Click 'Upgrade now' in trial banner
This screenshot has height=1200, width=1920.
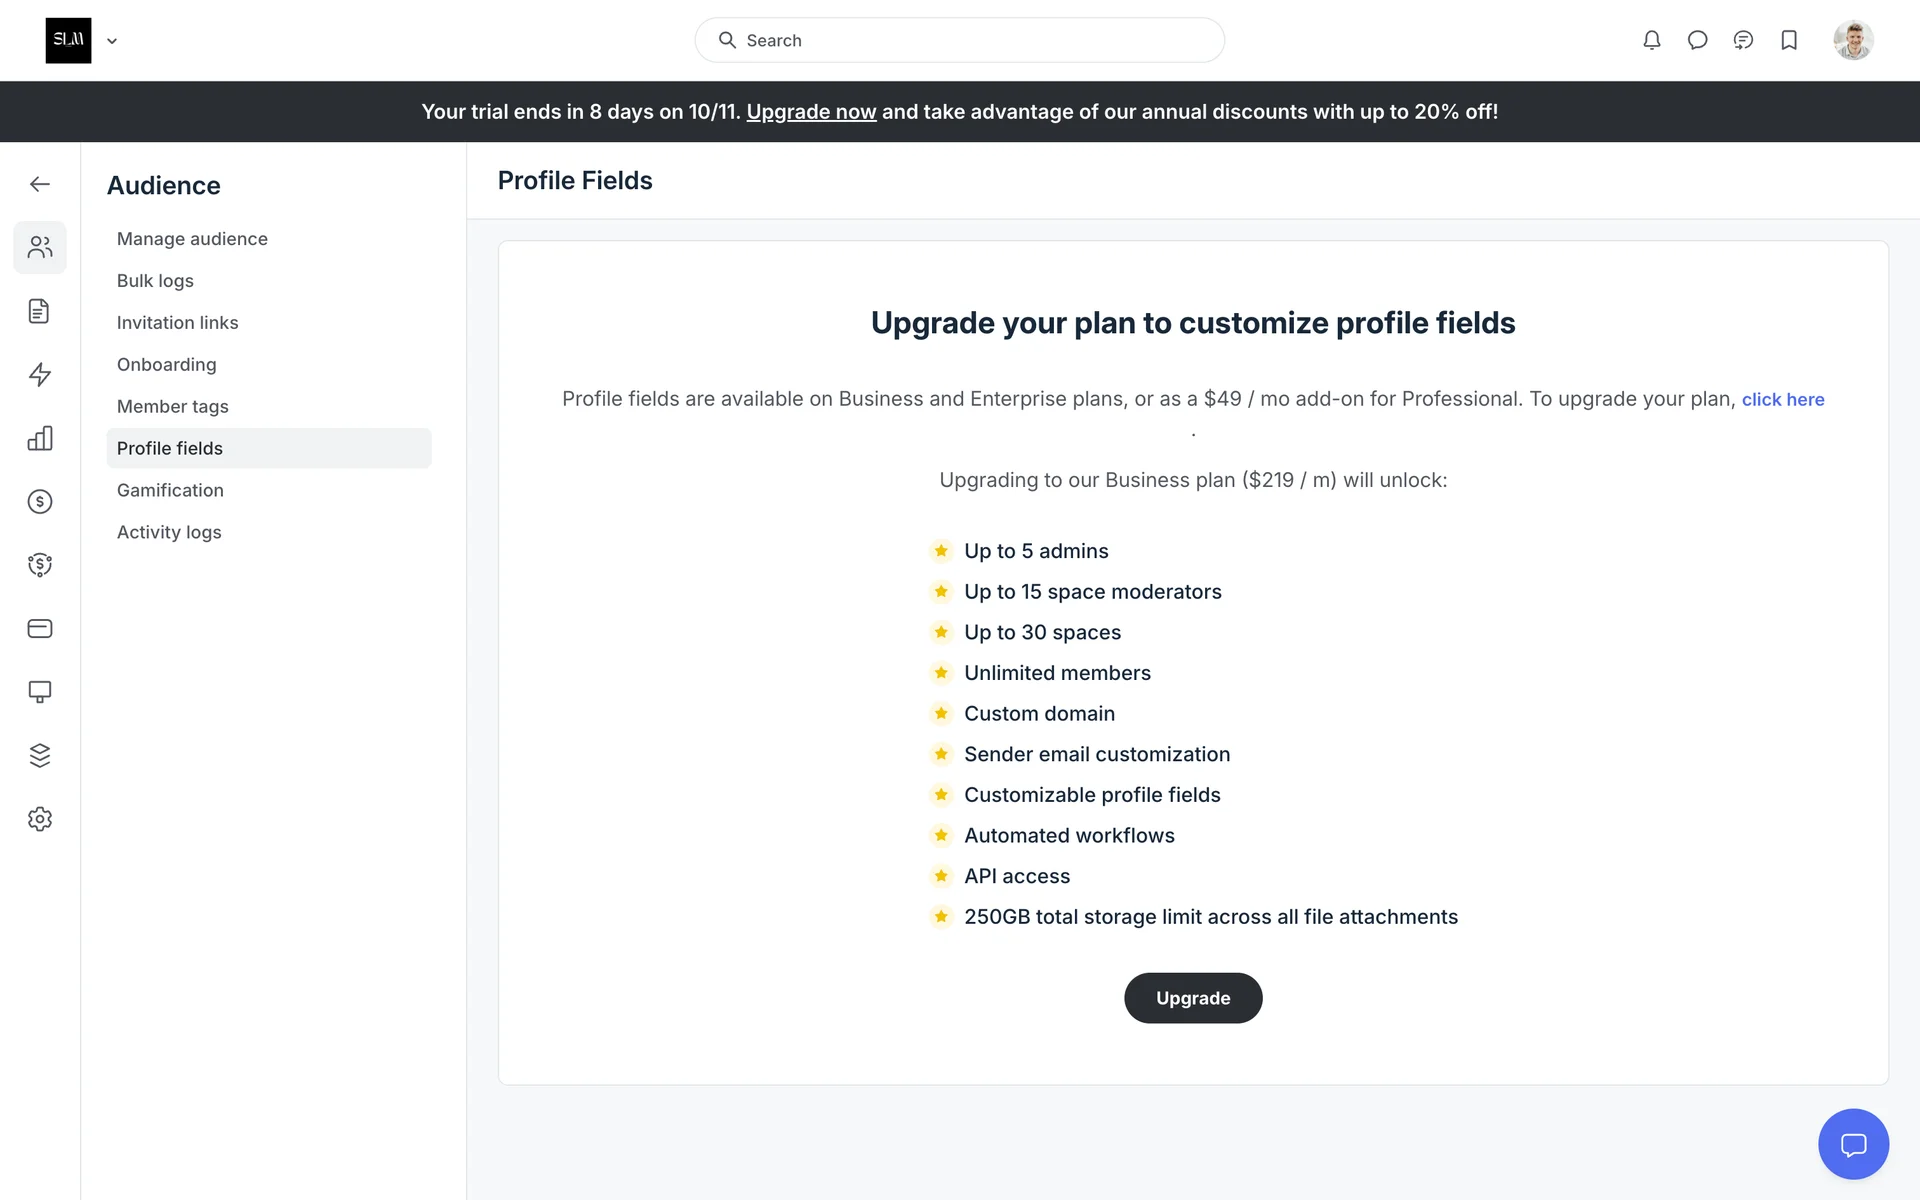point(811,112)
